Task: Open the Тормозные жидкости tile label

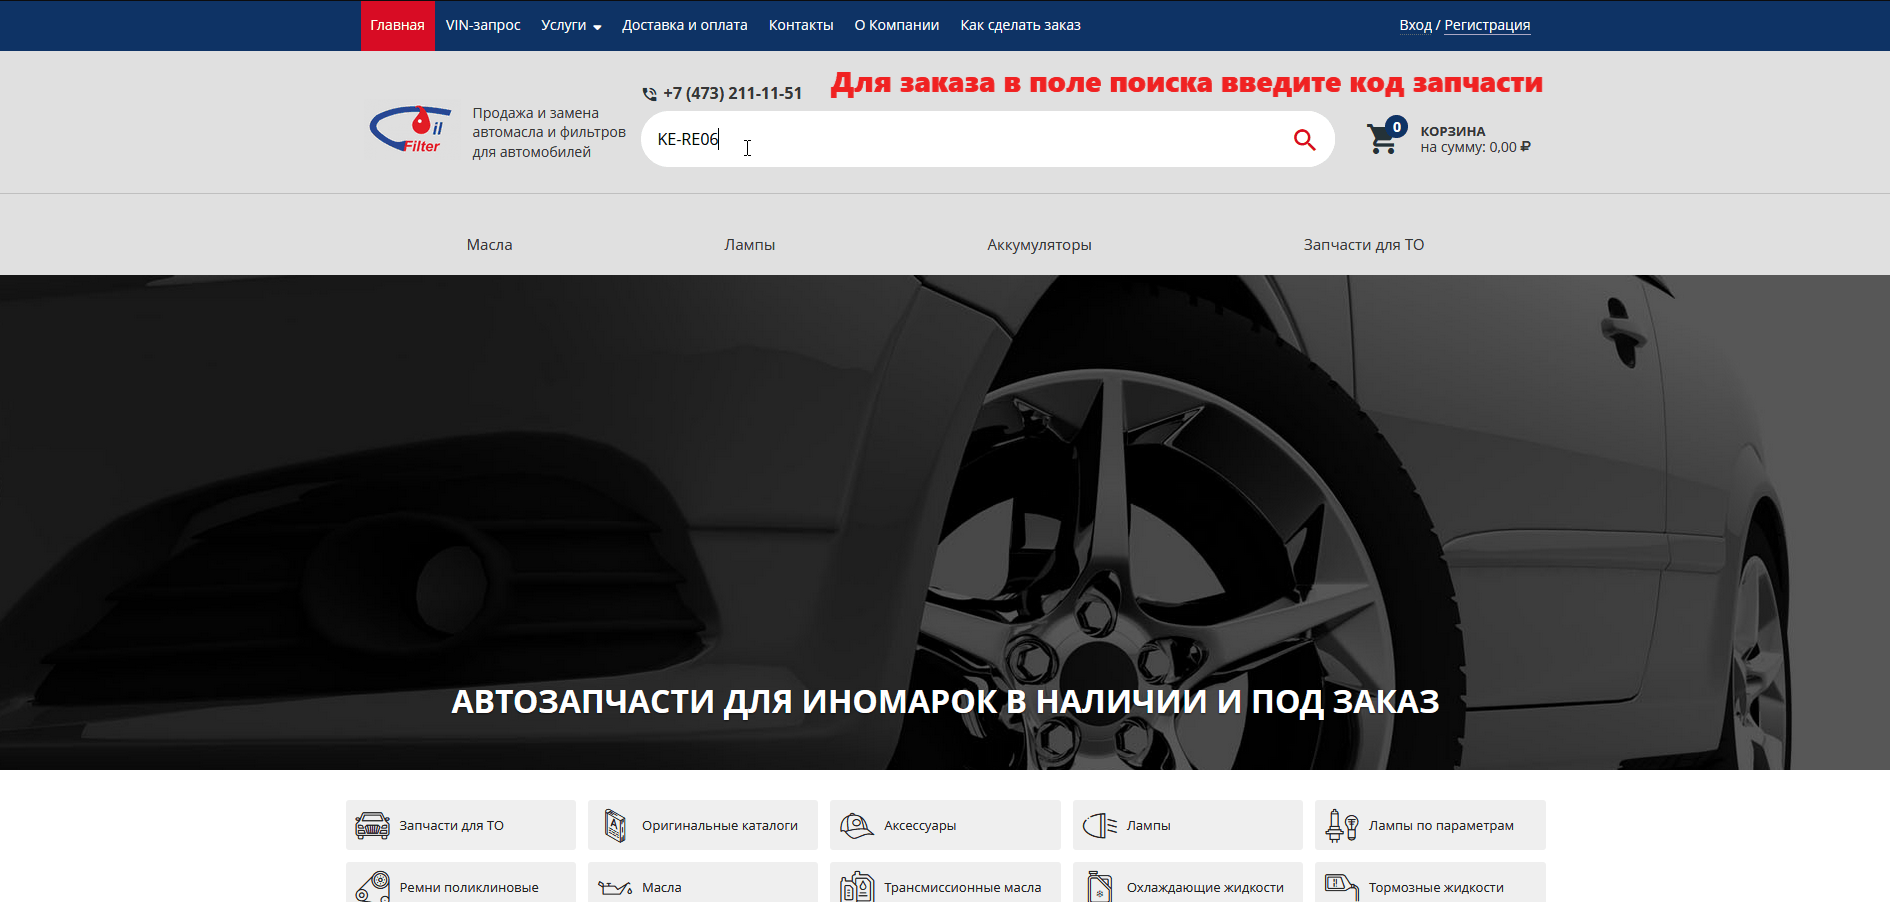Action: pos(1436,887)
